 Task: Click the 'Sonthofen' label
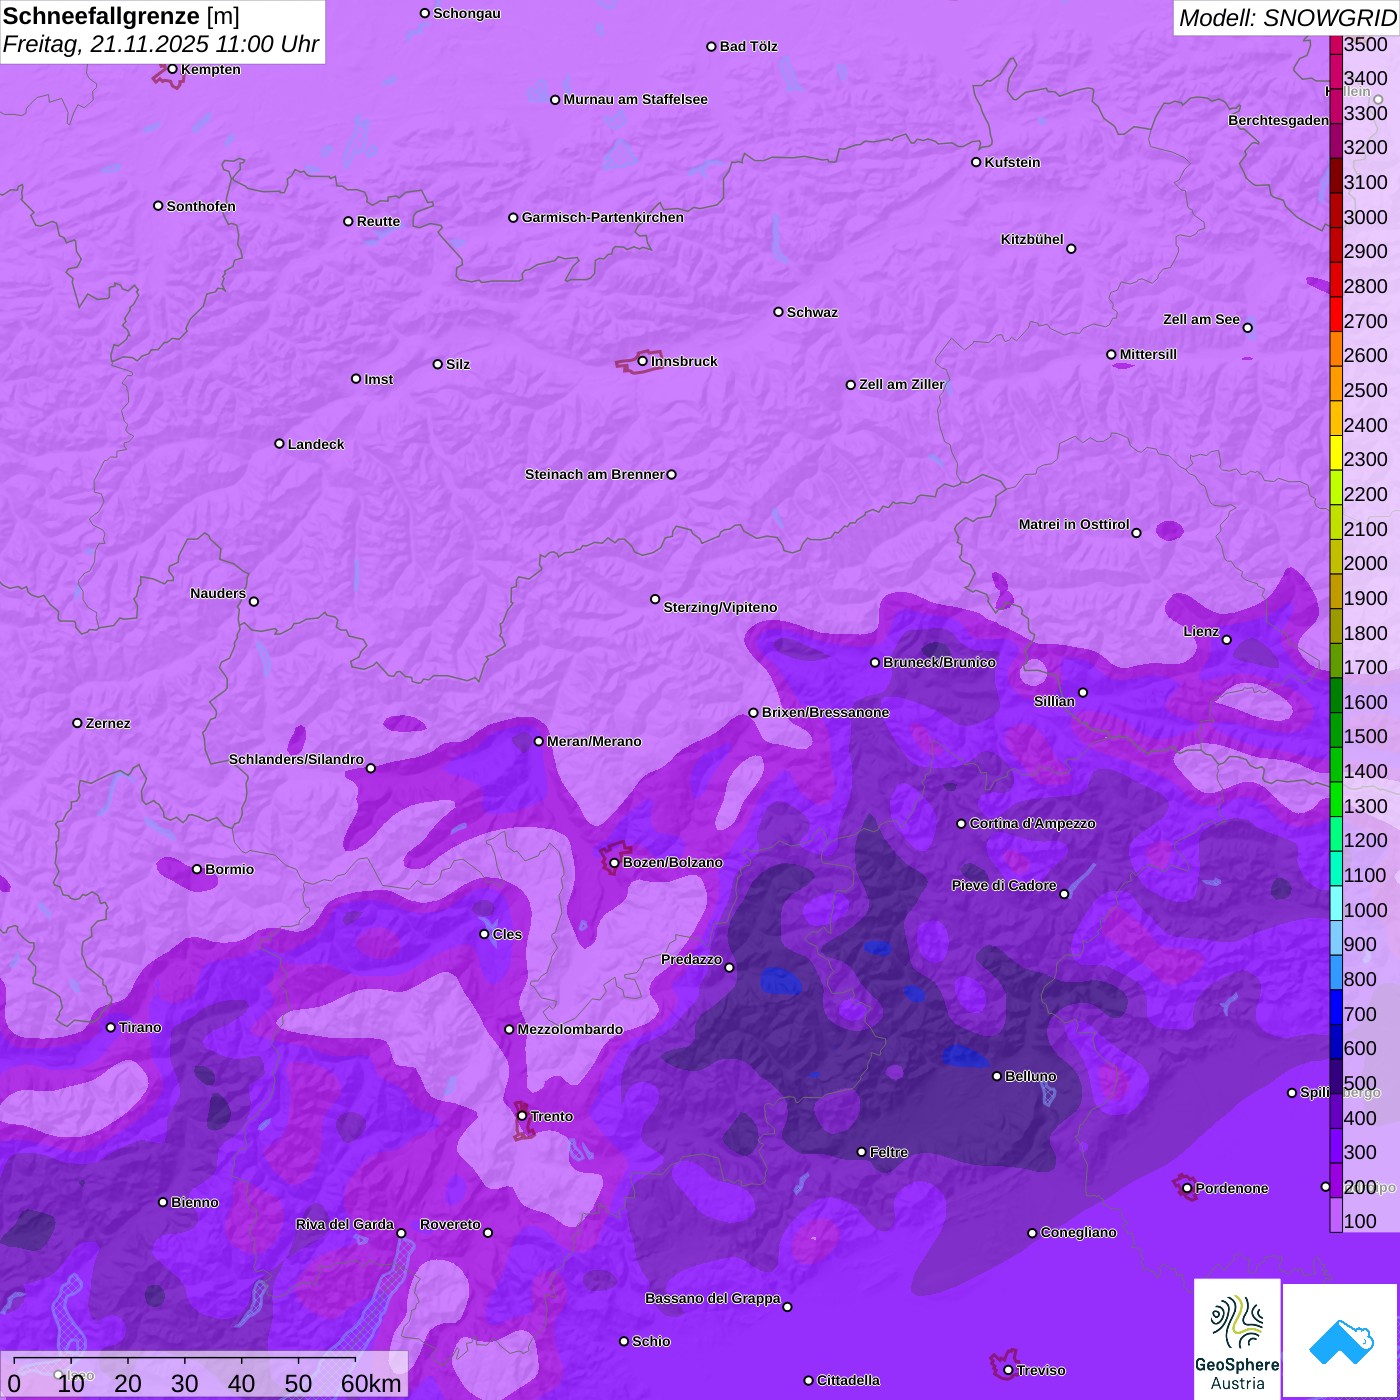click(201, 206)
